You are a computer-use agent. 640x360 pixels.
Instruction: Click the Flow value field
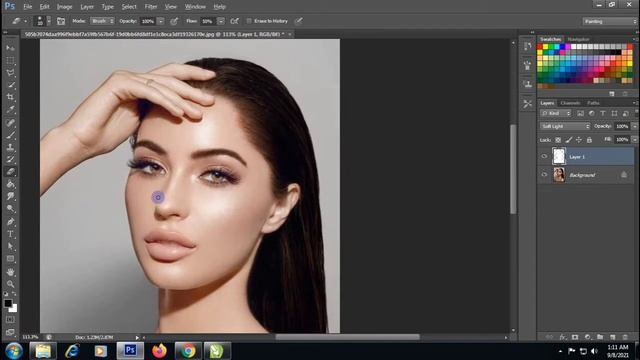[208, 21]
